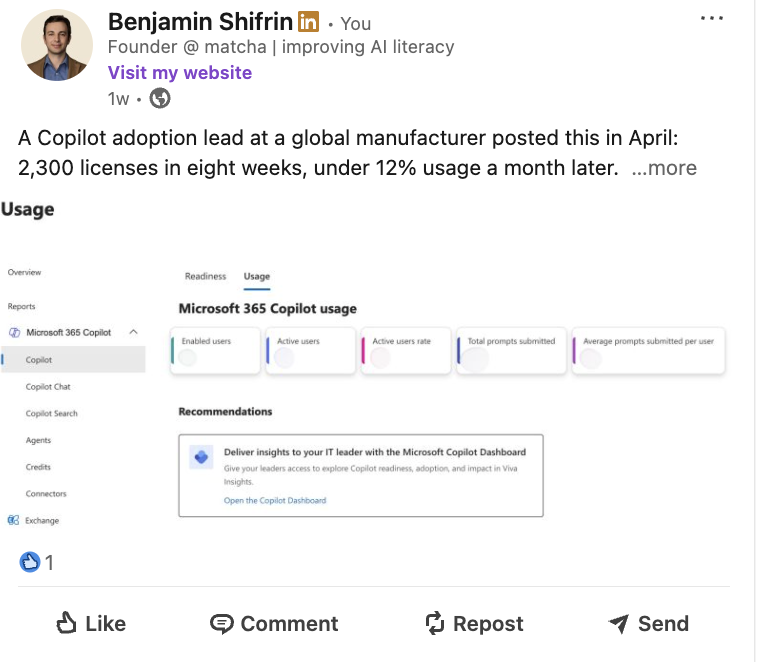This screenshot has height=662, width=764.
Task: Click the Comment speech bubble icon
Action: coord(222,624)
